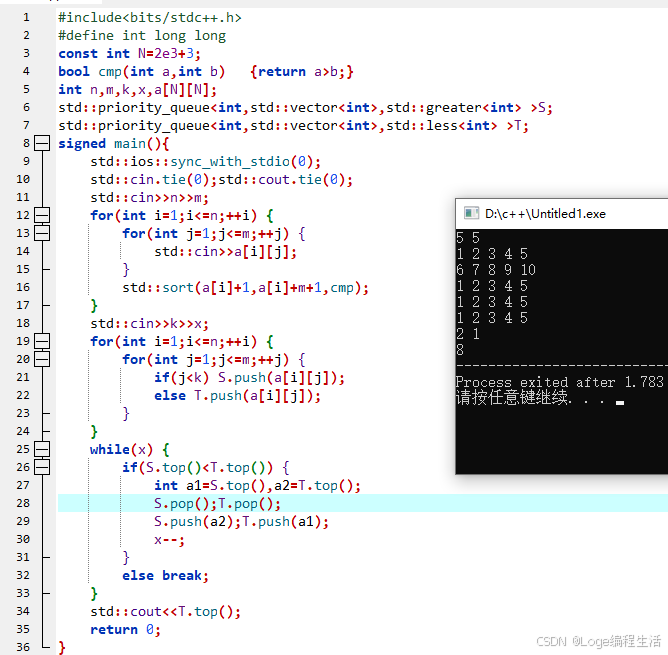Click the 'return 0;' line
The width and height of the screenshot is (668, 655).
(126, 629)
